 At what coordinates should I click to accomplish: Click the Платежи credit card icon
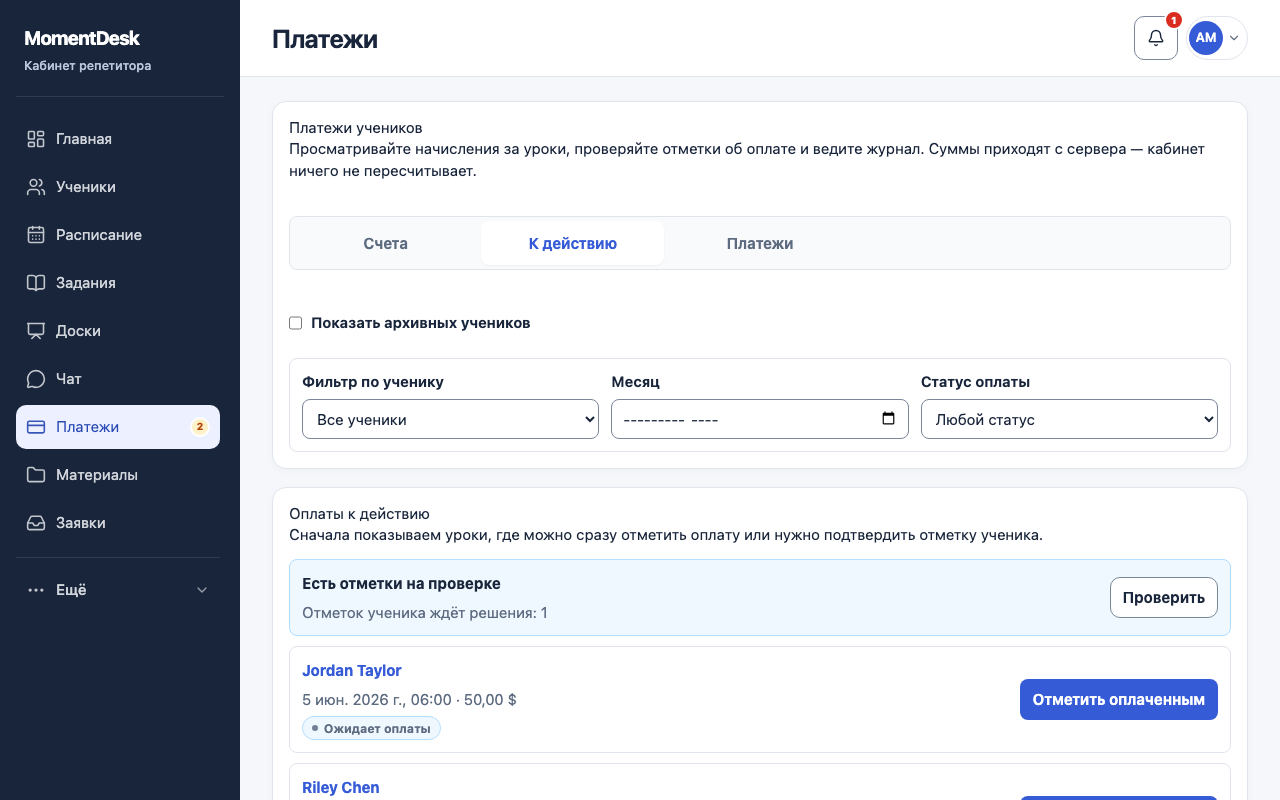click(x=36, y=427)
